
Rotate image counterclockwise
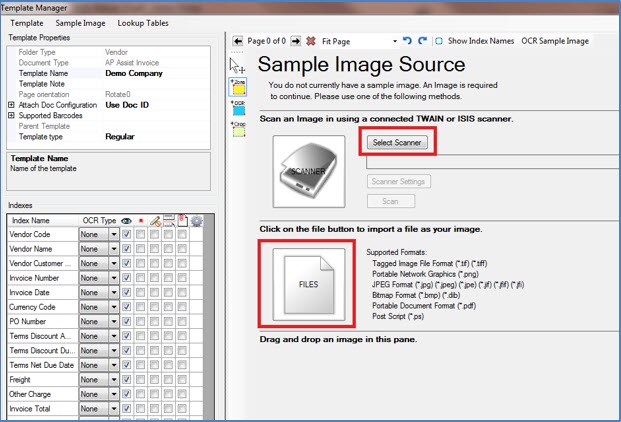(407, 41)
